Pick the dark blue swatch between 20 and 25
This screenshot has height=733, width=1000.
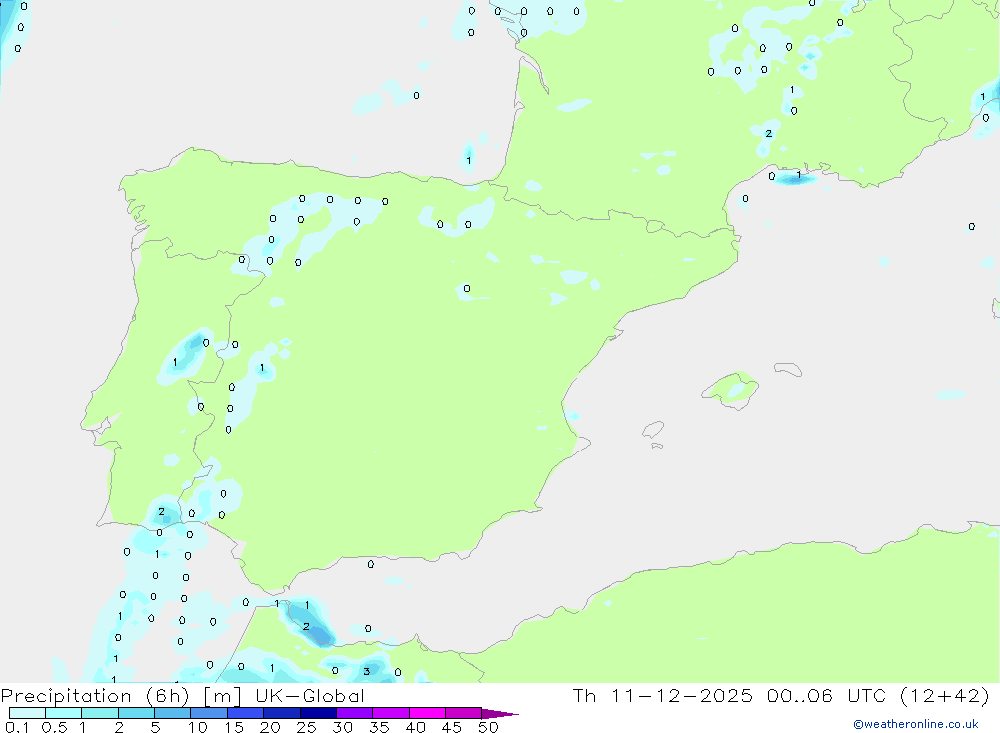[282, 713]
